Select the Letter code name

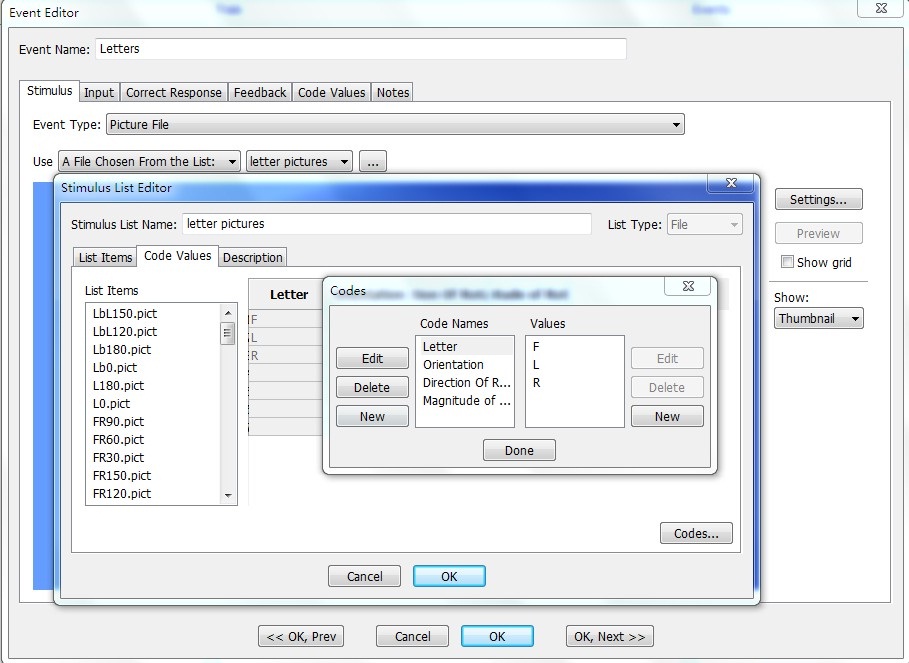pyautogui.click(x=465, y=347)
